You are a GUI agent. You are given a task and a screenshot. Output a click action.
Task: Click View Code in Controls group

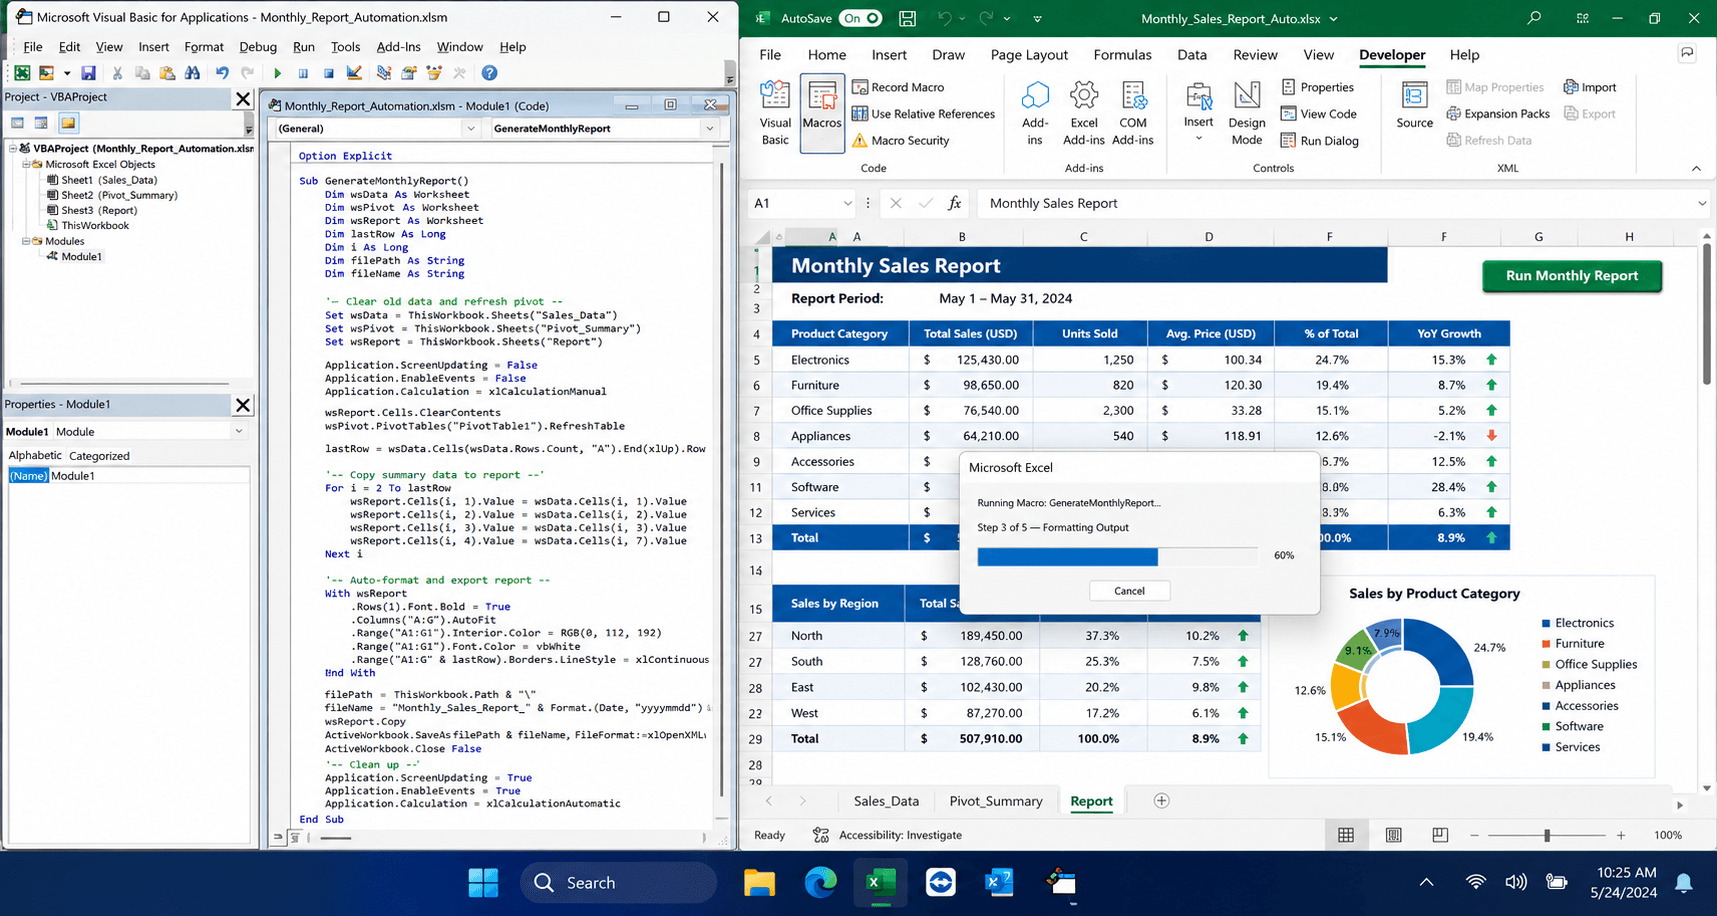click(1318, 114)
